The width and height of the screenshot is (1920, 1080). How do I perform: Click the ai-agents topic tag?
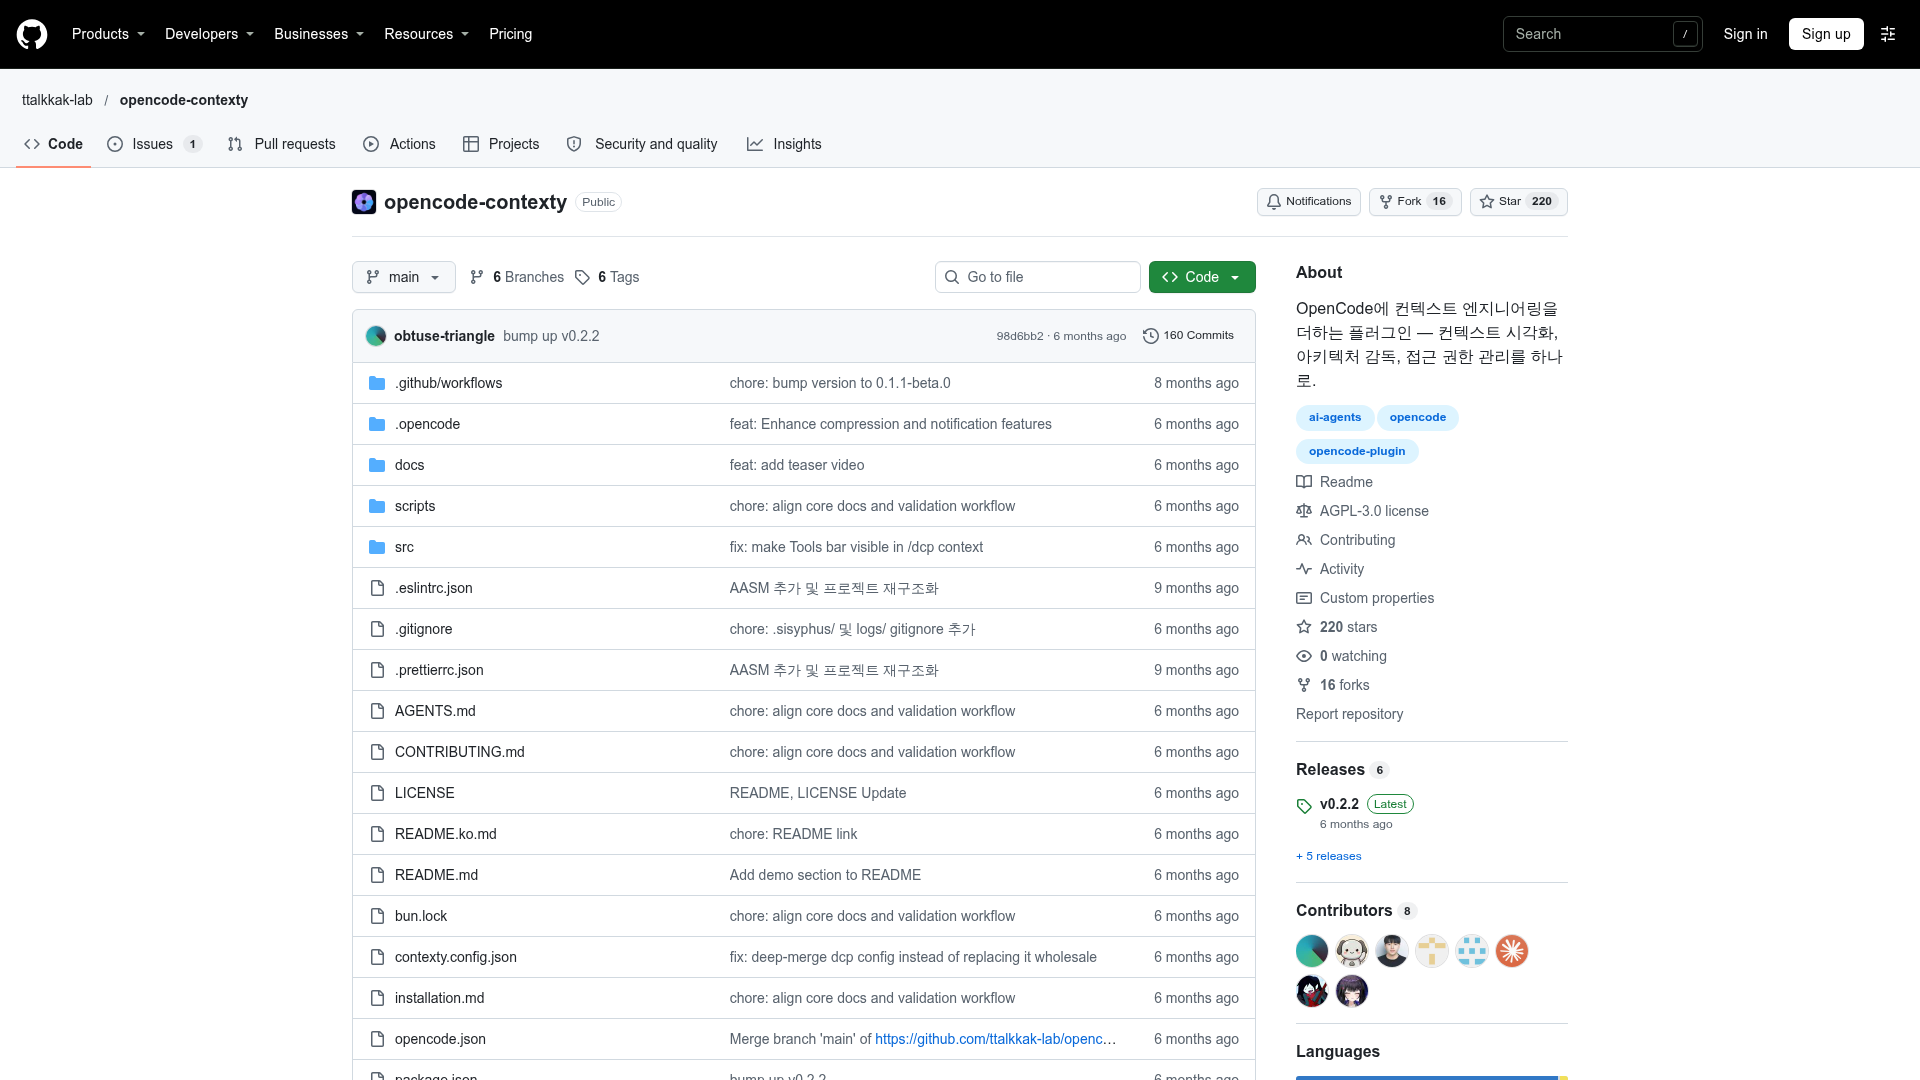(1334, 417)
